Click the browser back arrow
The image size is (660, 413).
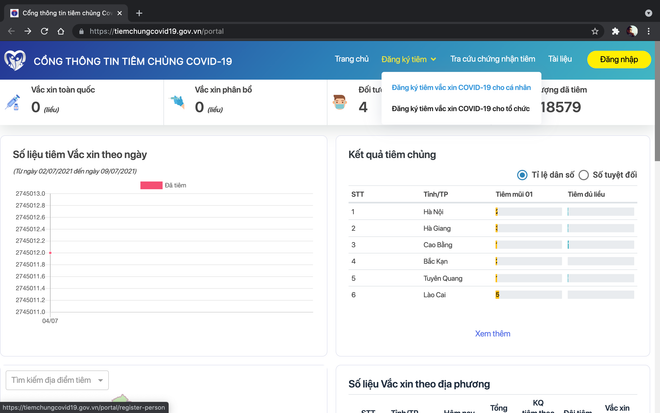click(x=11, y=31)
